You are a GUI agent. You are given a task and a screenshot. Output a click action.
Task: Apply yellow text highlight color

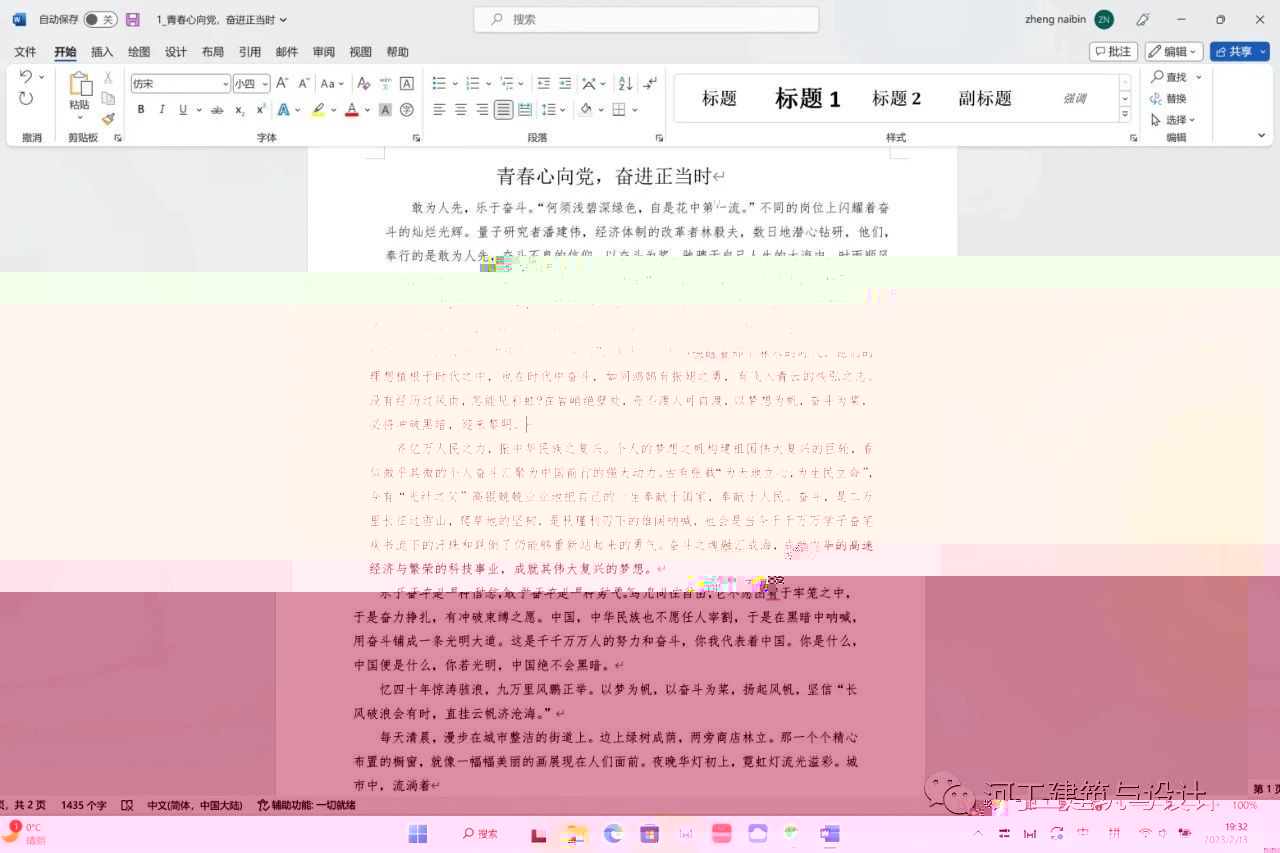click(x=318, y=110)
